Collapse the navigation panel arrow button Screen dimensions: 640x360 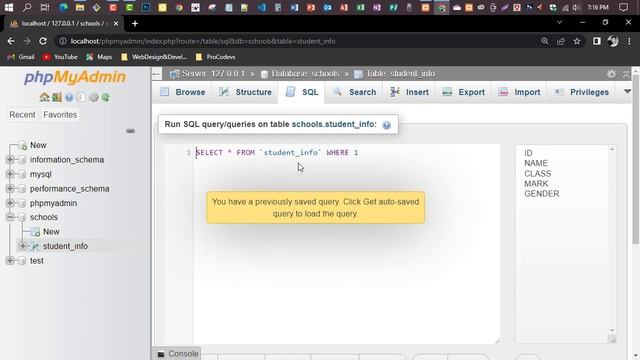point(157,74)
